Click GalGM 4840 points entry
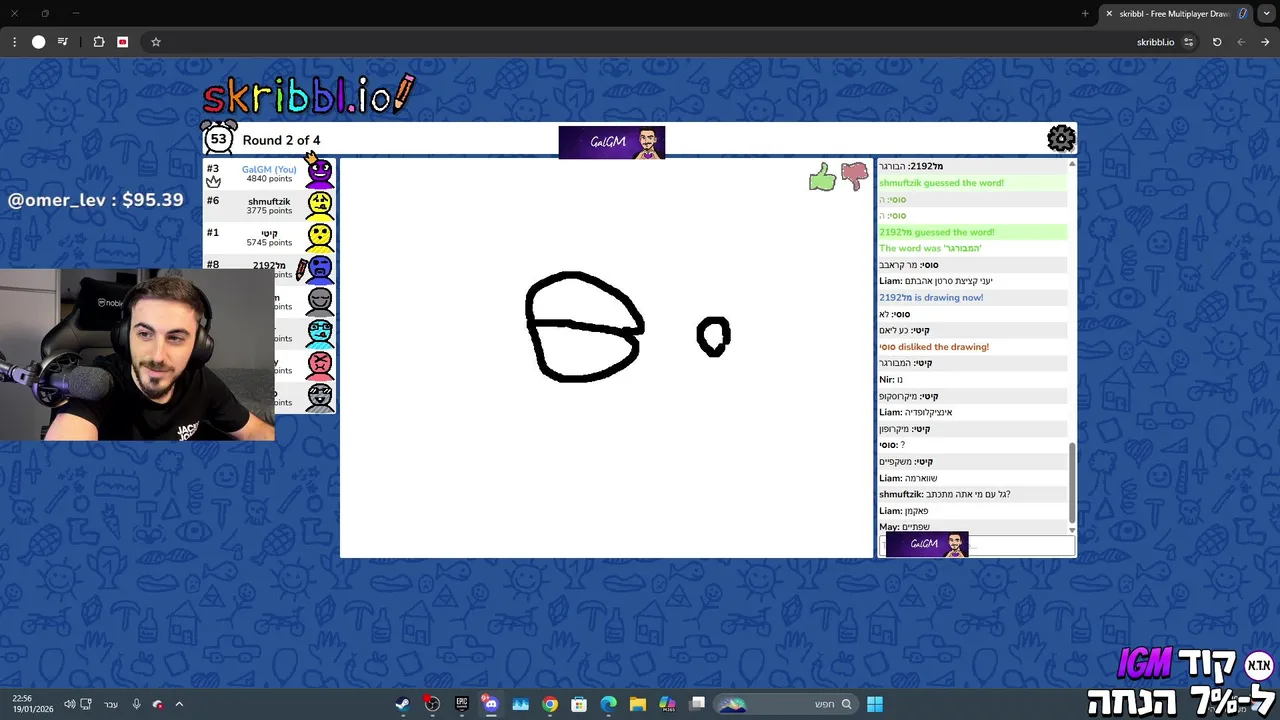The height and width of the screenshot is (720, 1280). pos(269,173)
